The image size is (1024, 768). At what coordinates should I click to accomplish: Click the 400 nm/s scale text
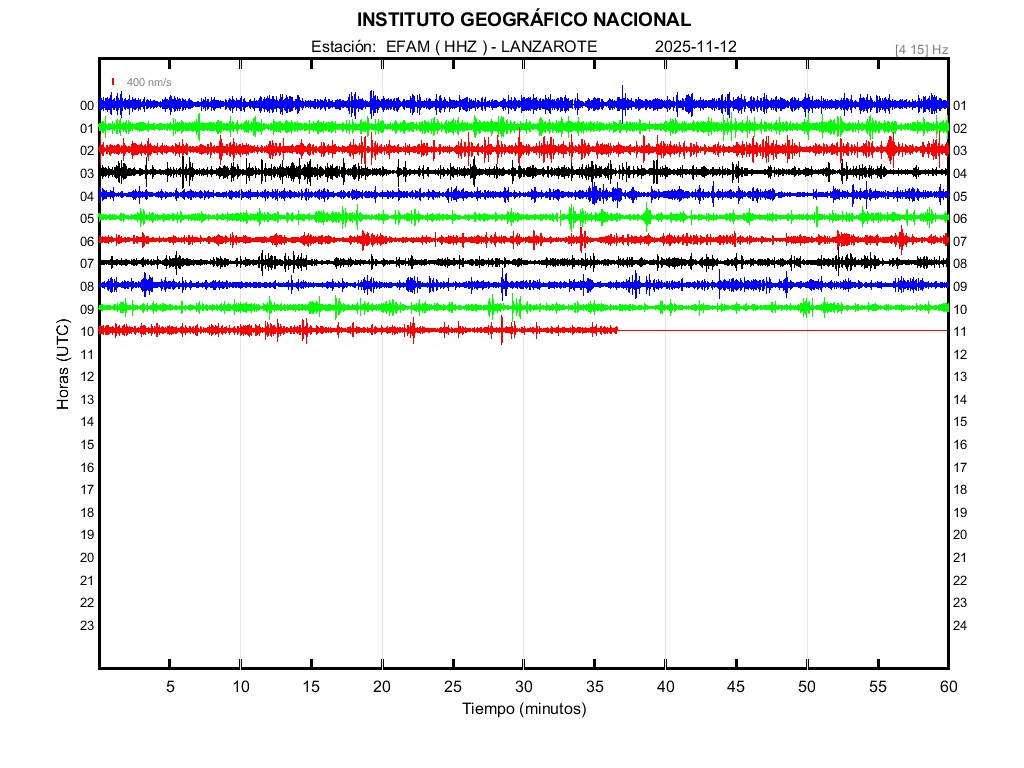pyautogui.click(x=149, y=82)
